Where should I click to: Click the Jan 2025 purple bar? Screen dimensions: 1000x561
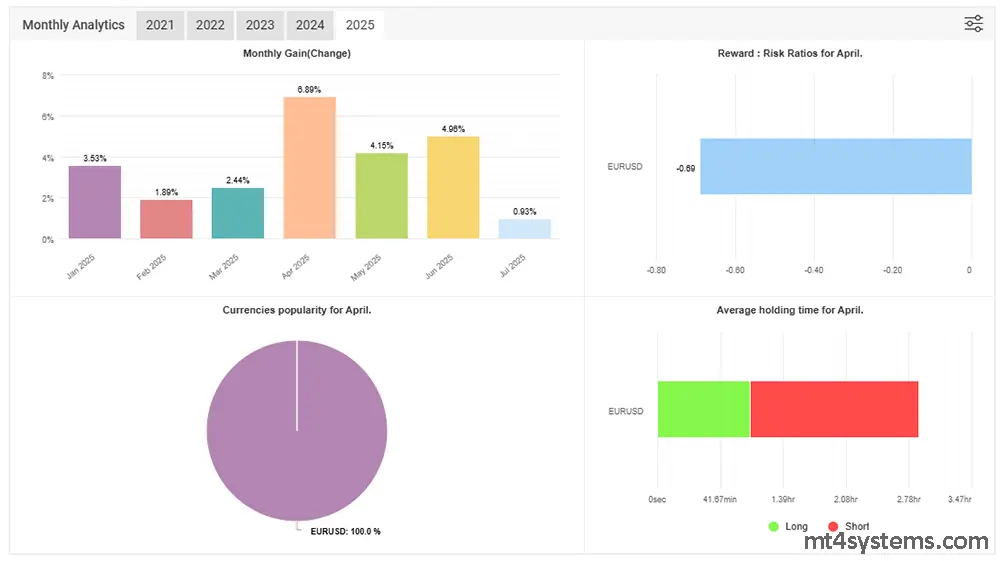point(95,202)
